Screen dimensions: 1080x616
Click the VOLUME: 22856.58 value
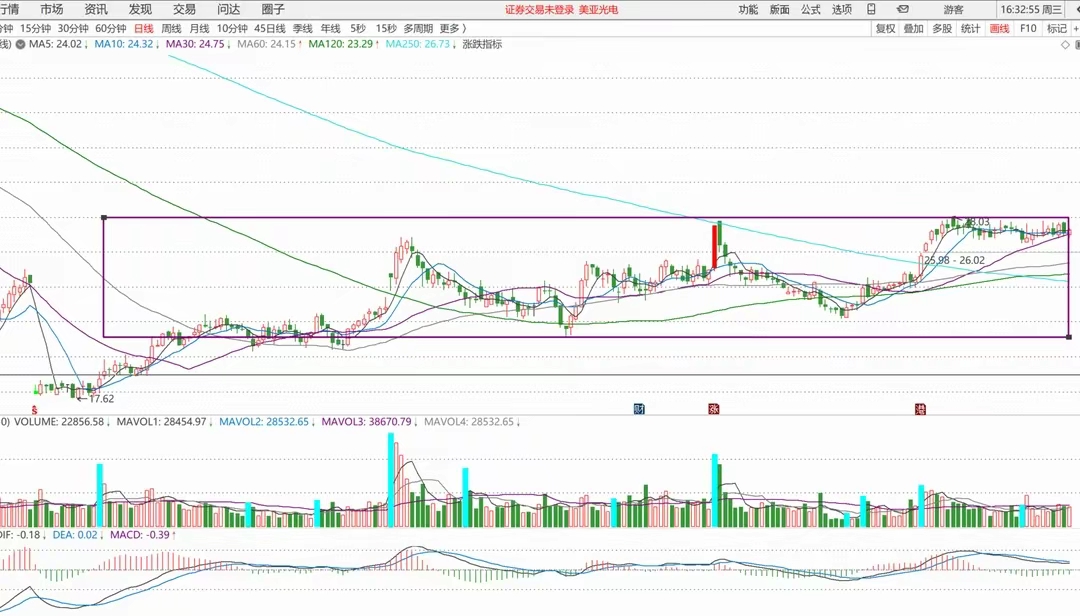coord(59,422)
